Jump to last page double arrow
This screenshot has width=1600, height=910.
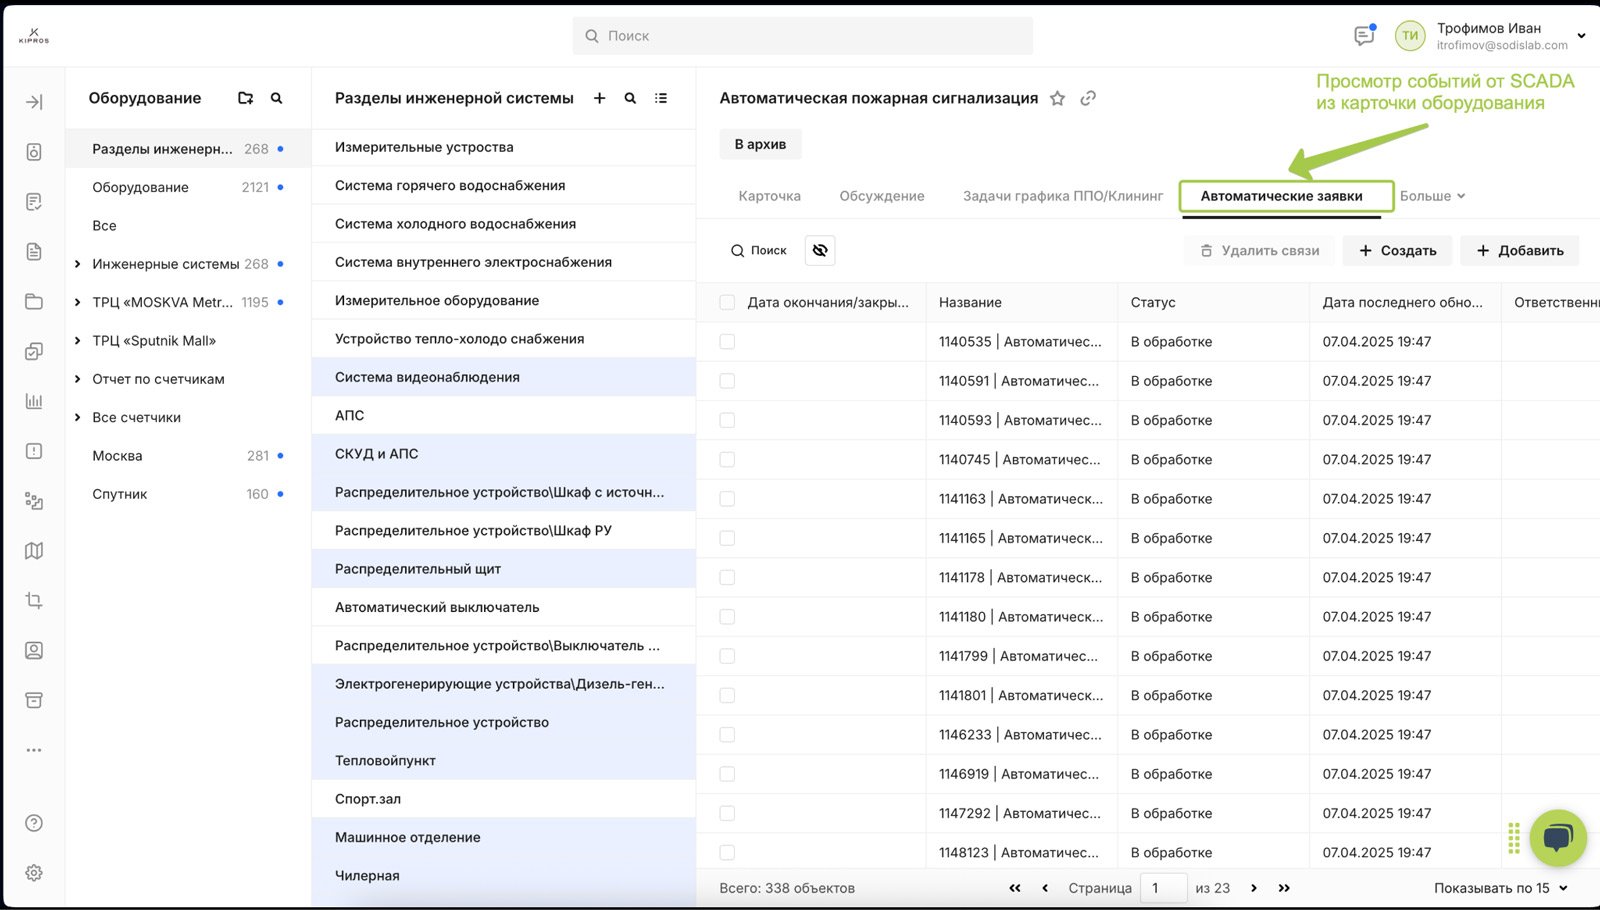tap(1285, 888)
